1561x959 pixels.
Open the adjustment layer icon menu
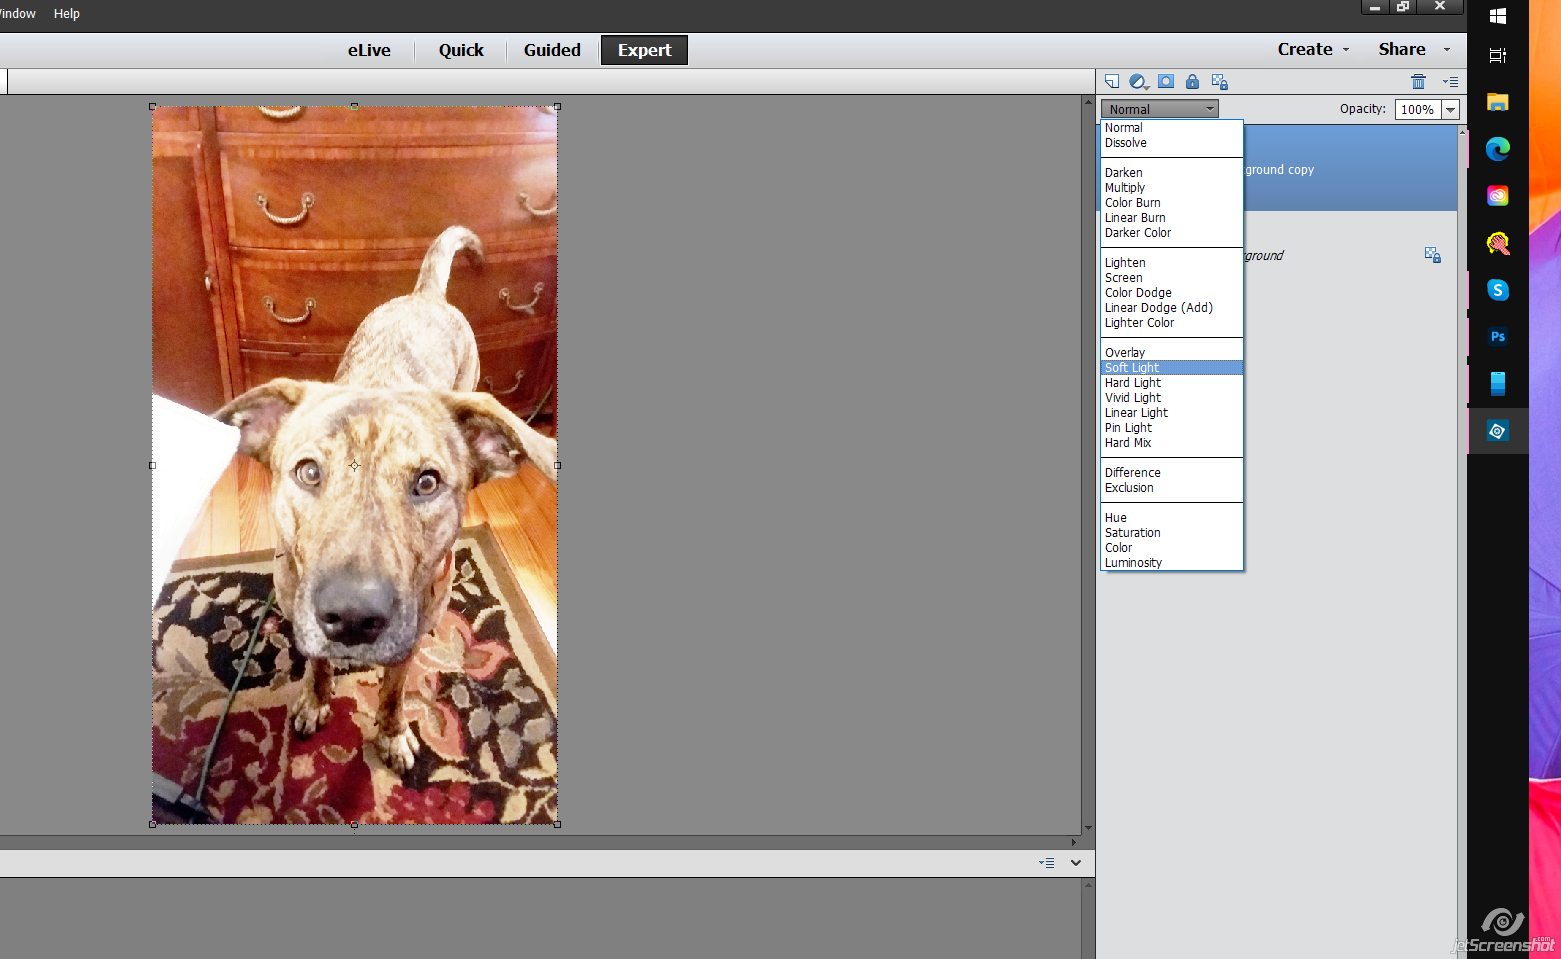(1138, 81)
